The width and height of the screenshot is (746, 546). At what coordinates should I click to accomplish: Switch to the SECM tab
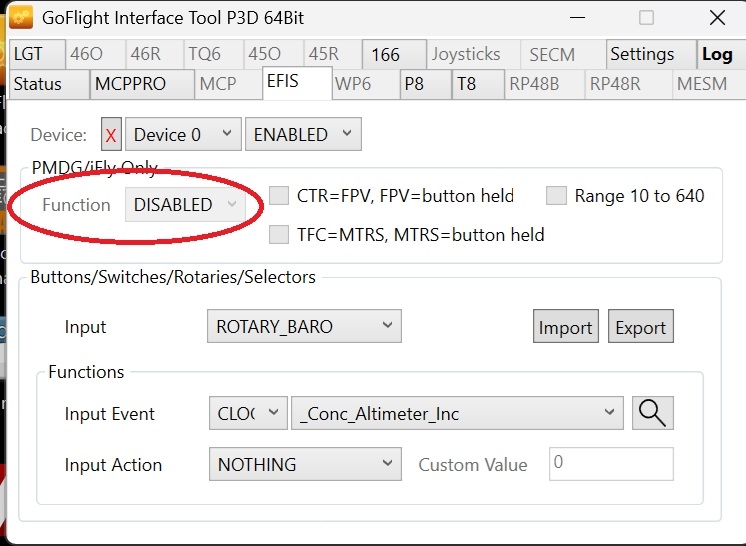[563, 54]
